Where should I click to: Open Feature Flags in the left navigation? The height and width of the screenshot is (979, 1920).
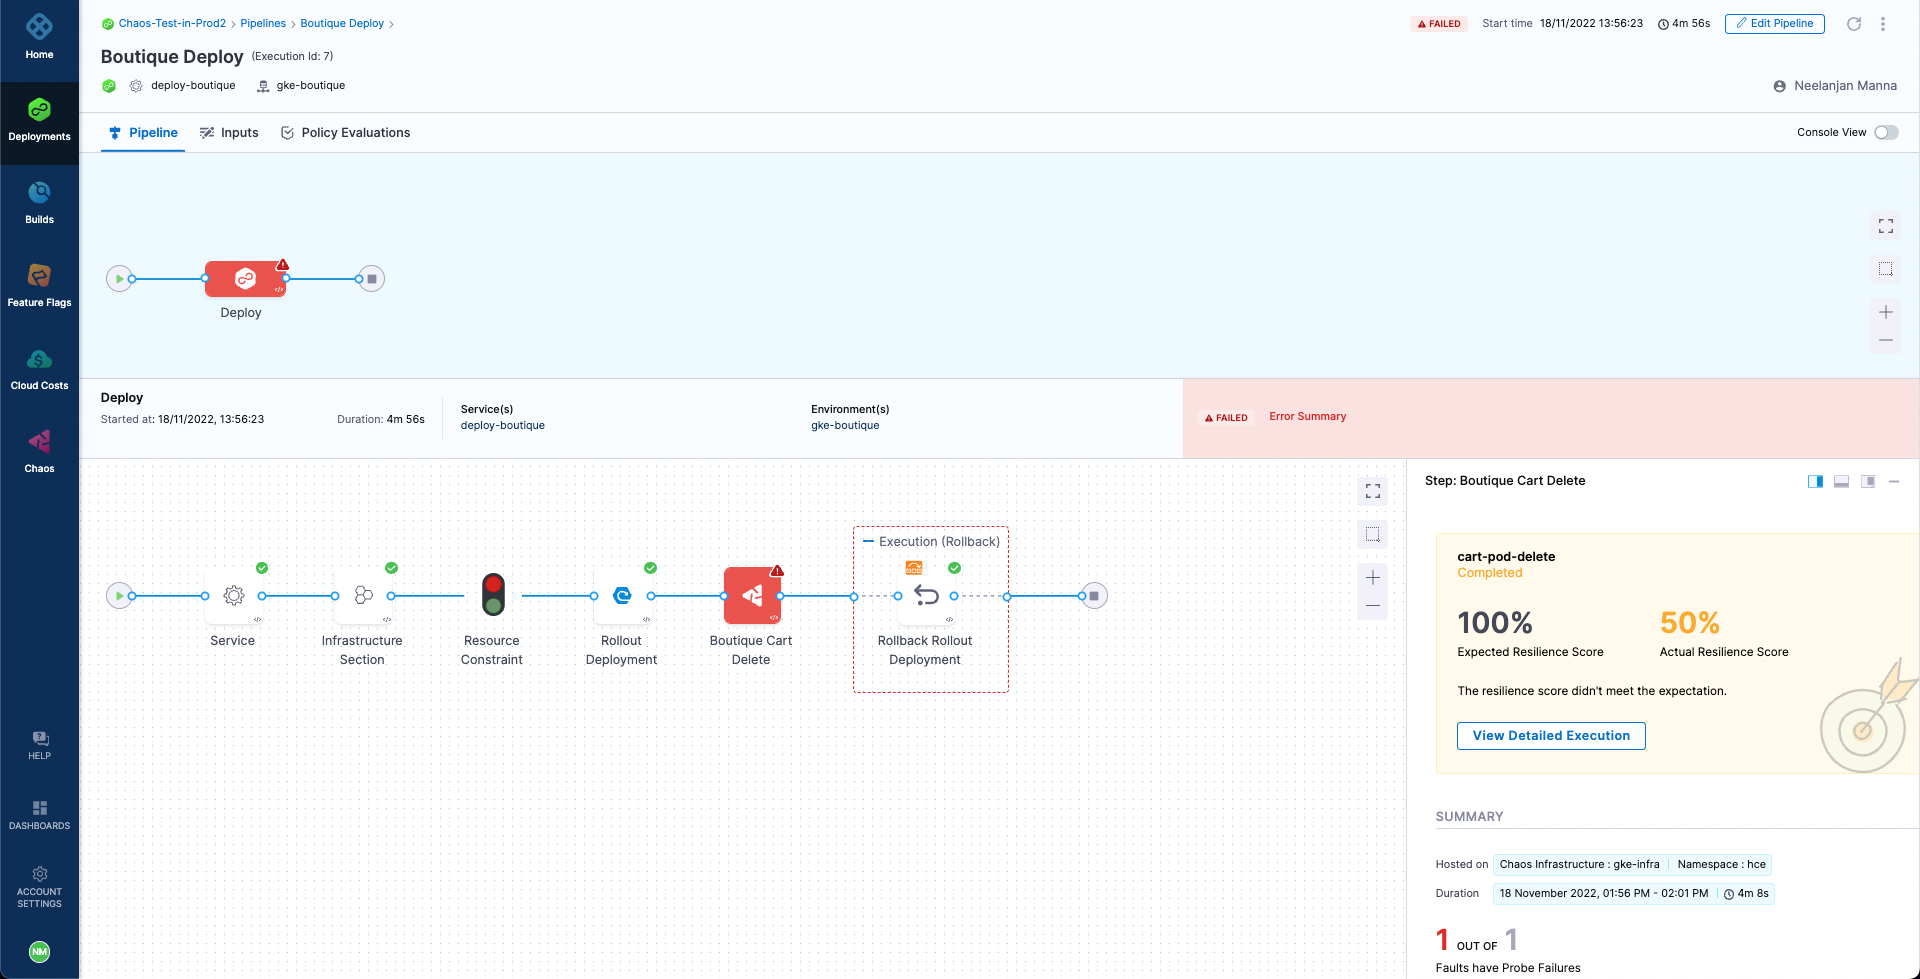(39, 283)
